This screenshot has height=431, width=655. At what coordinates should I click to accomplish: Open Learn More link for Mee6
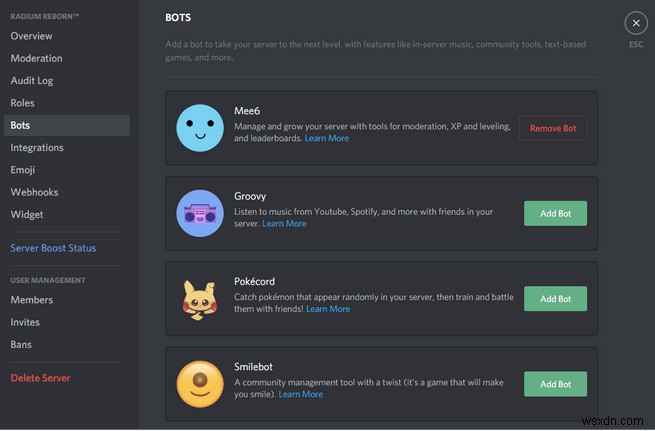327,139
